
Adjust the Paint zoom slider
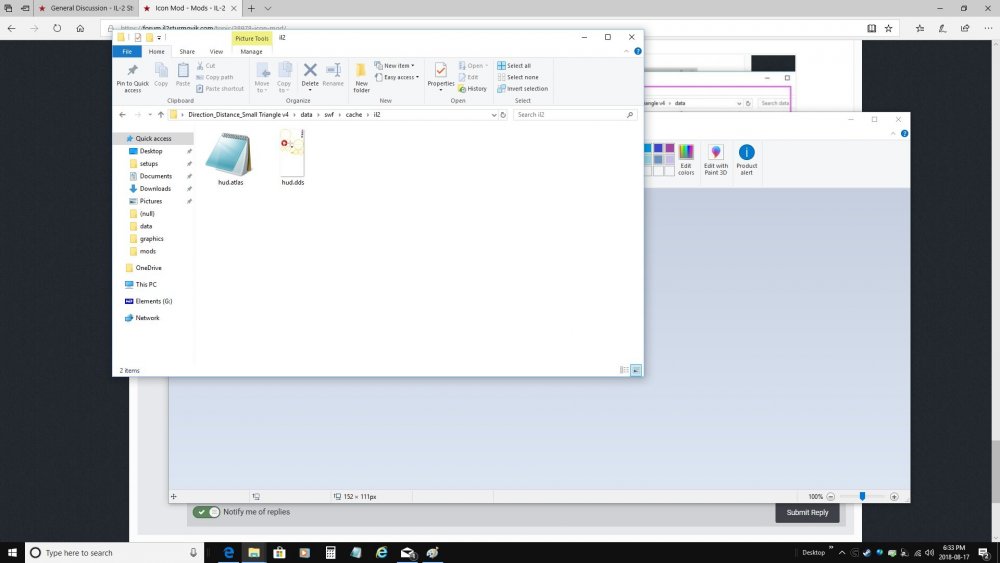(862, 496)
